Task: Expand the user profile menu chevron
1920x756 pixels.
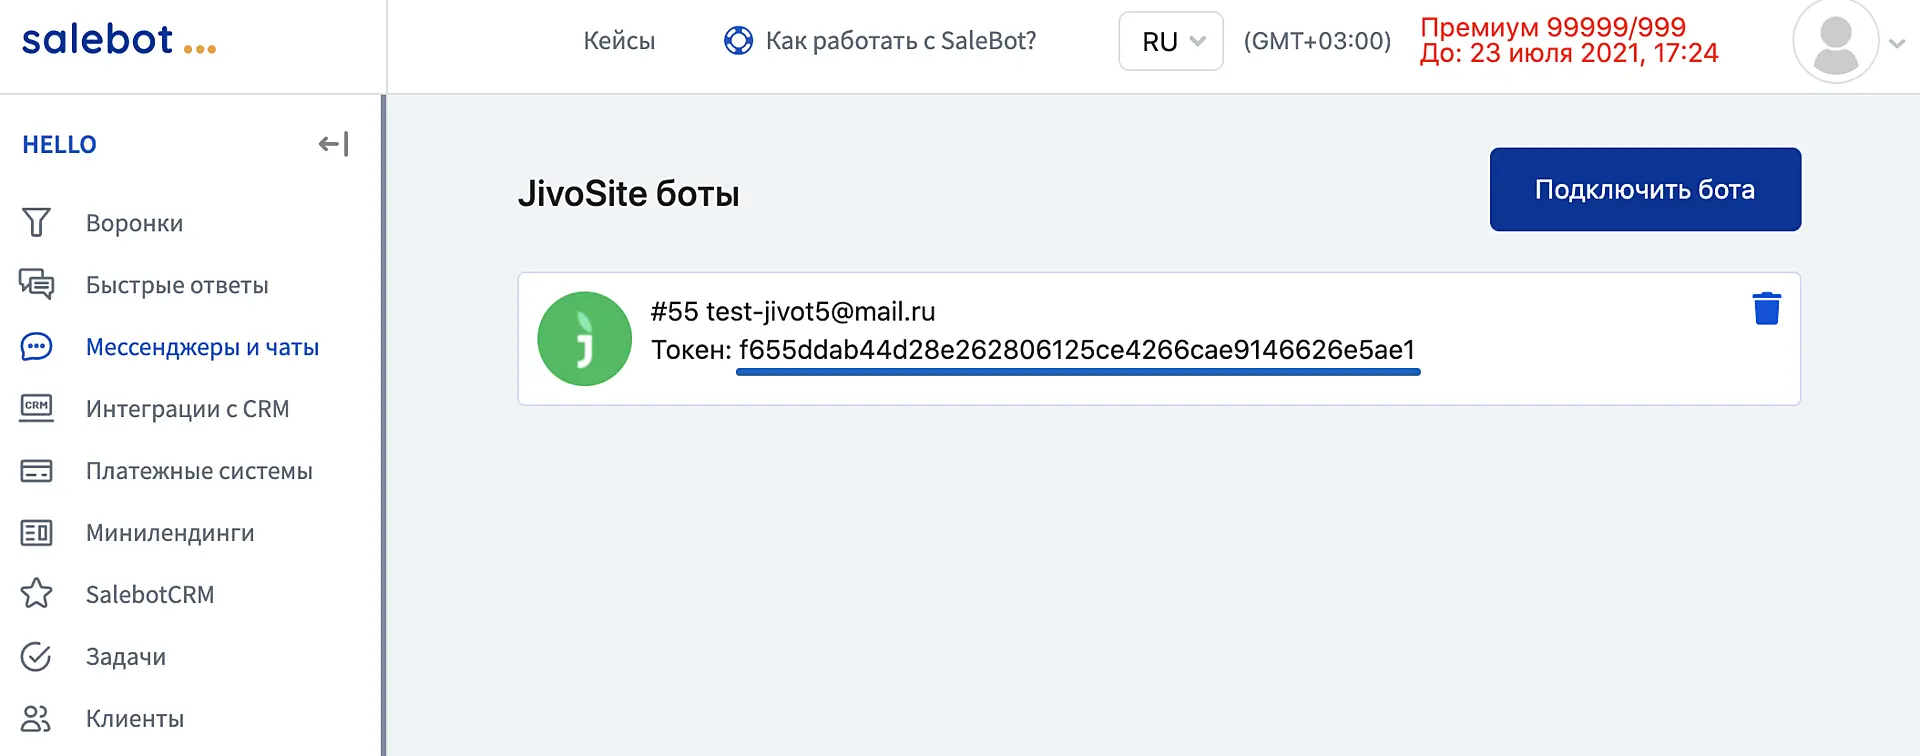Action: tap(1896, 43)
